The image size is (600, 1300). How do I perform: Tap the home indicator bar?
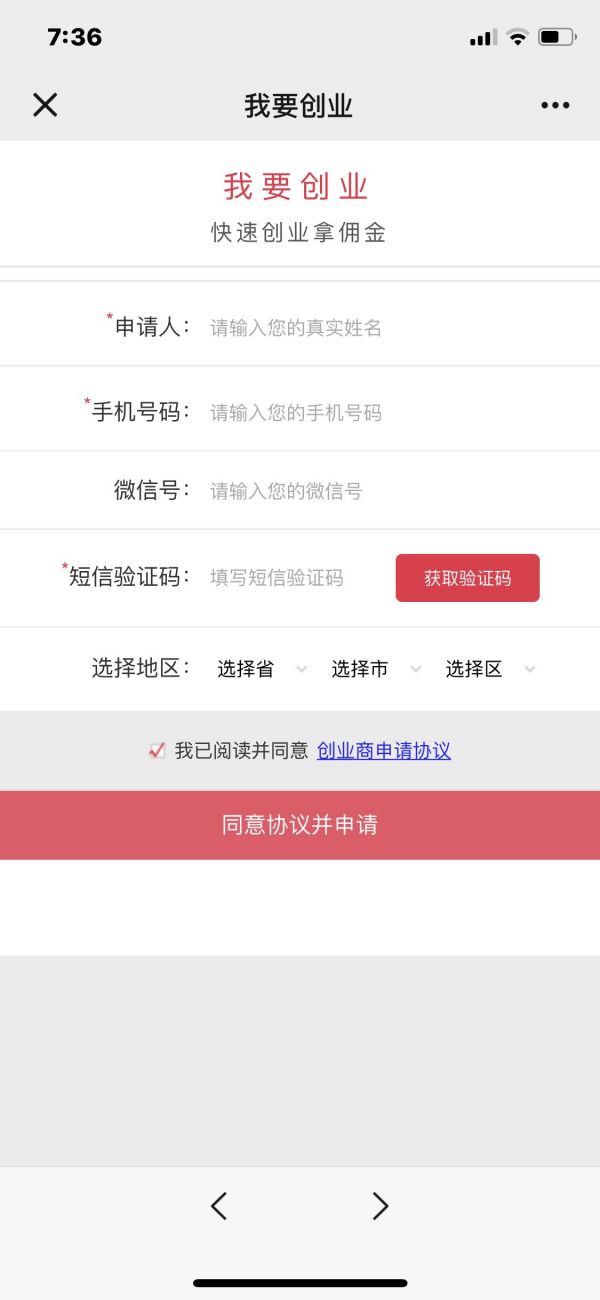(x=300, y=1282)
